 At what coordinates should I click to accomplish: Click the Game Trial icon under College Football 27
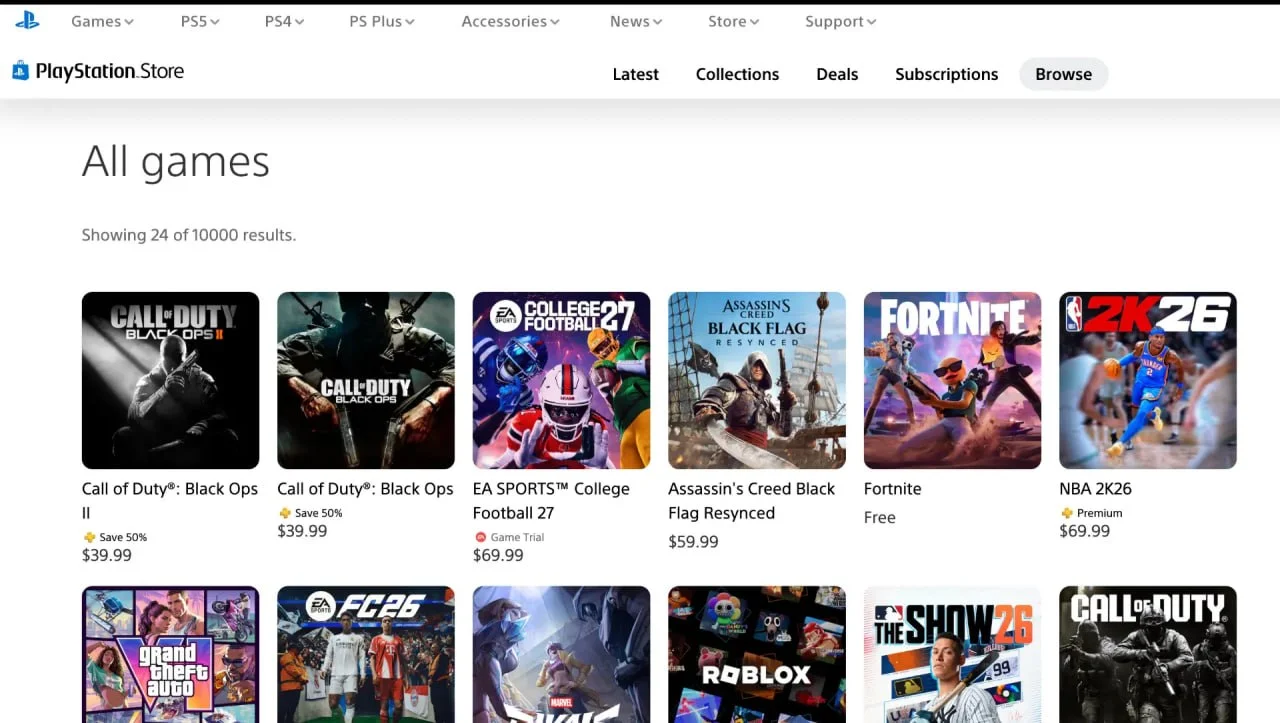click(480, 538)
